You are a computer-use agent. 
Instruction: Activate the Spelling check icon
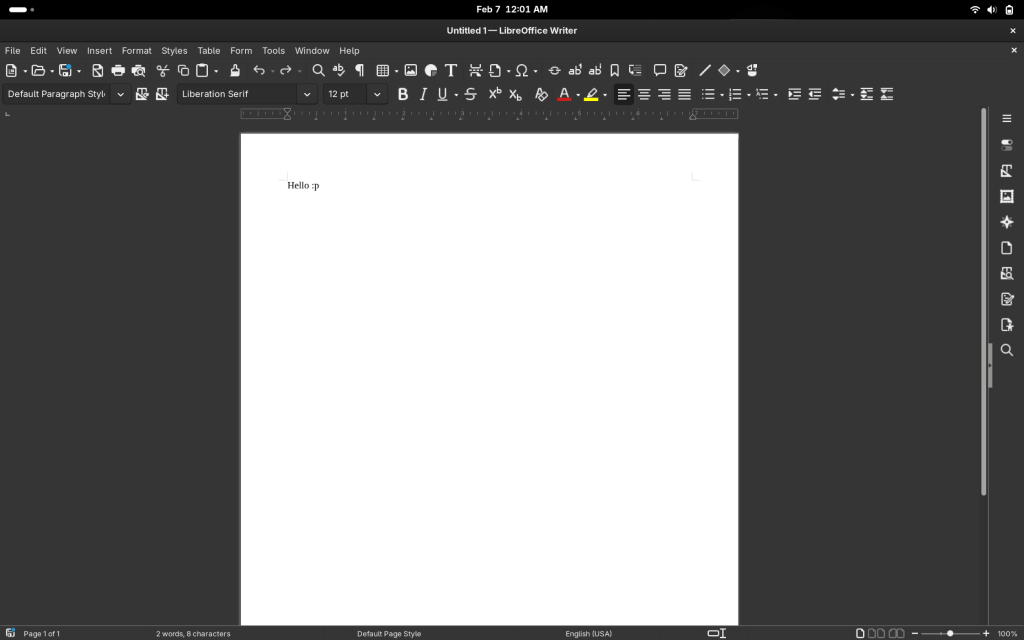[338, 70]
